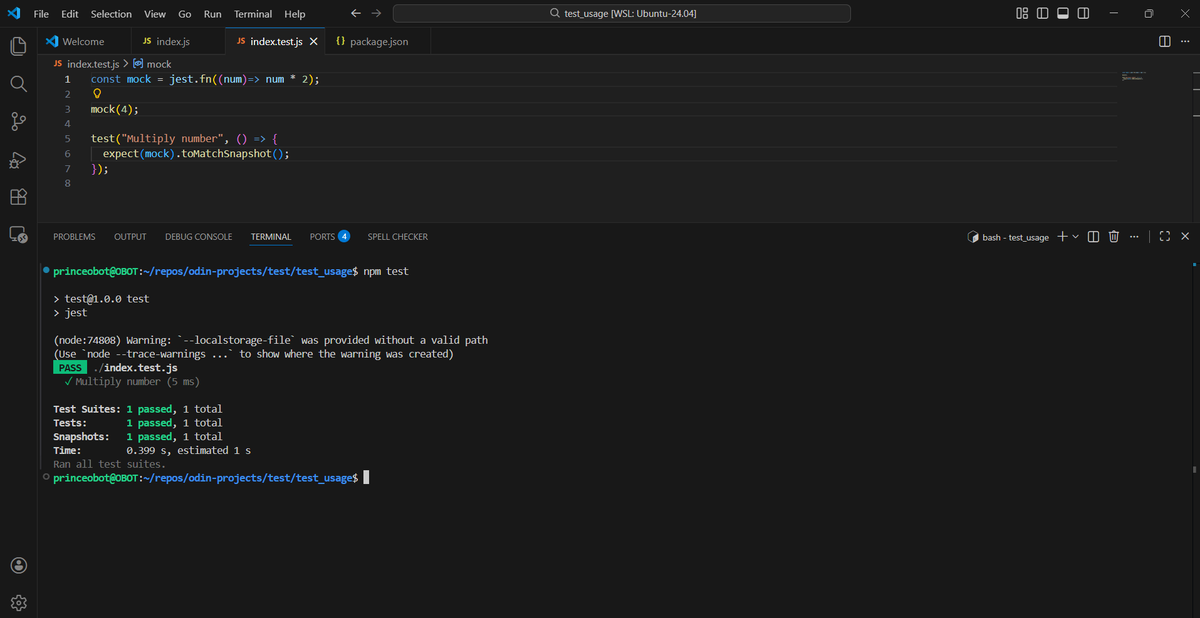1200x618 pixels.
Task: Switch to the Welcome tab
Action: (84, 42)
